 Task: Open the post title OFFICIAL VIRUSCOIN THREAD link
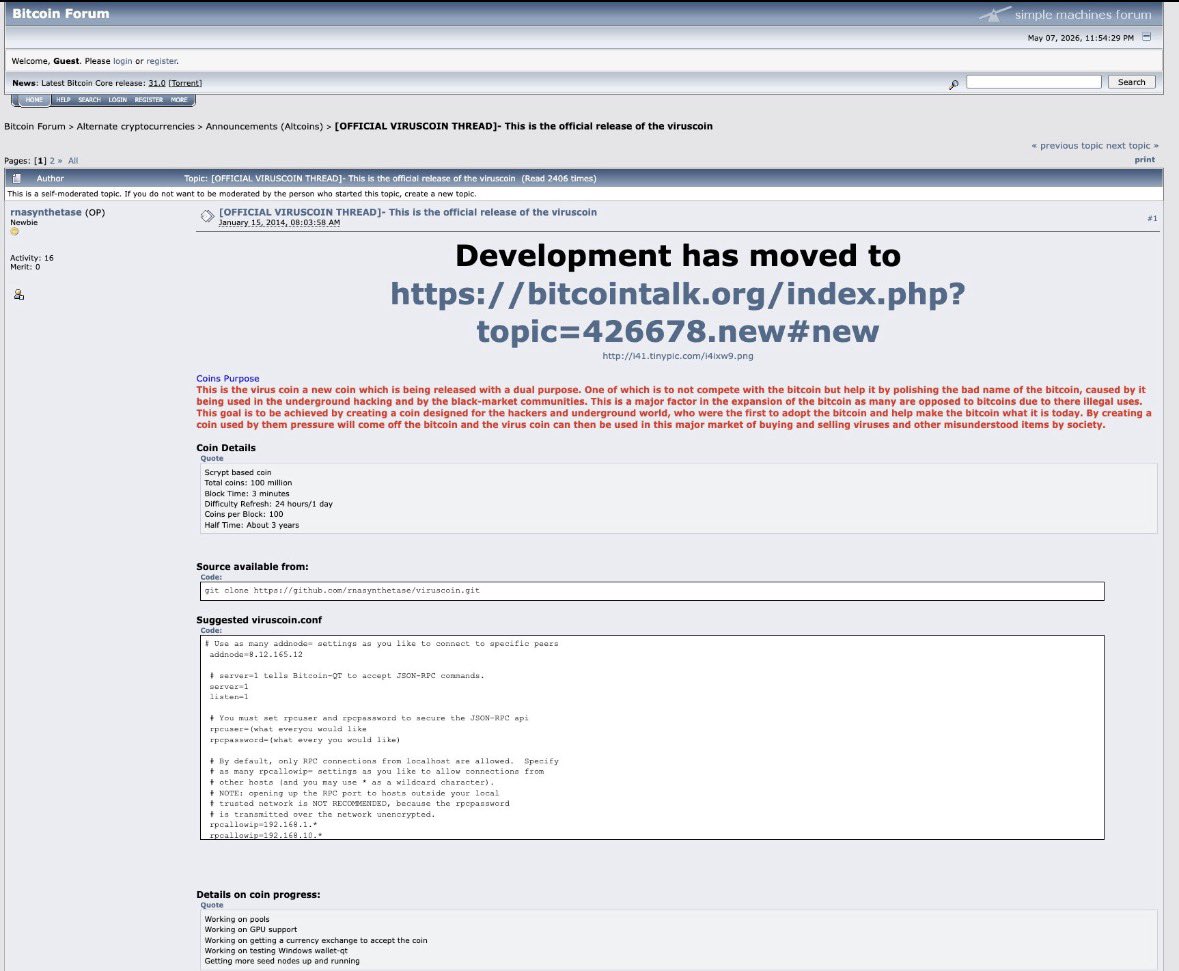[408, 212]
